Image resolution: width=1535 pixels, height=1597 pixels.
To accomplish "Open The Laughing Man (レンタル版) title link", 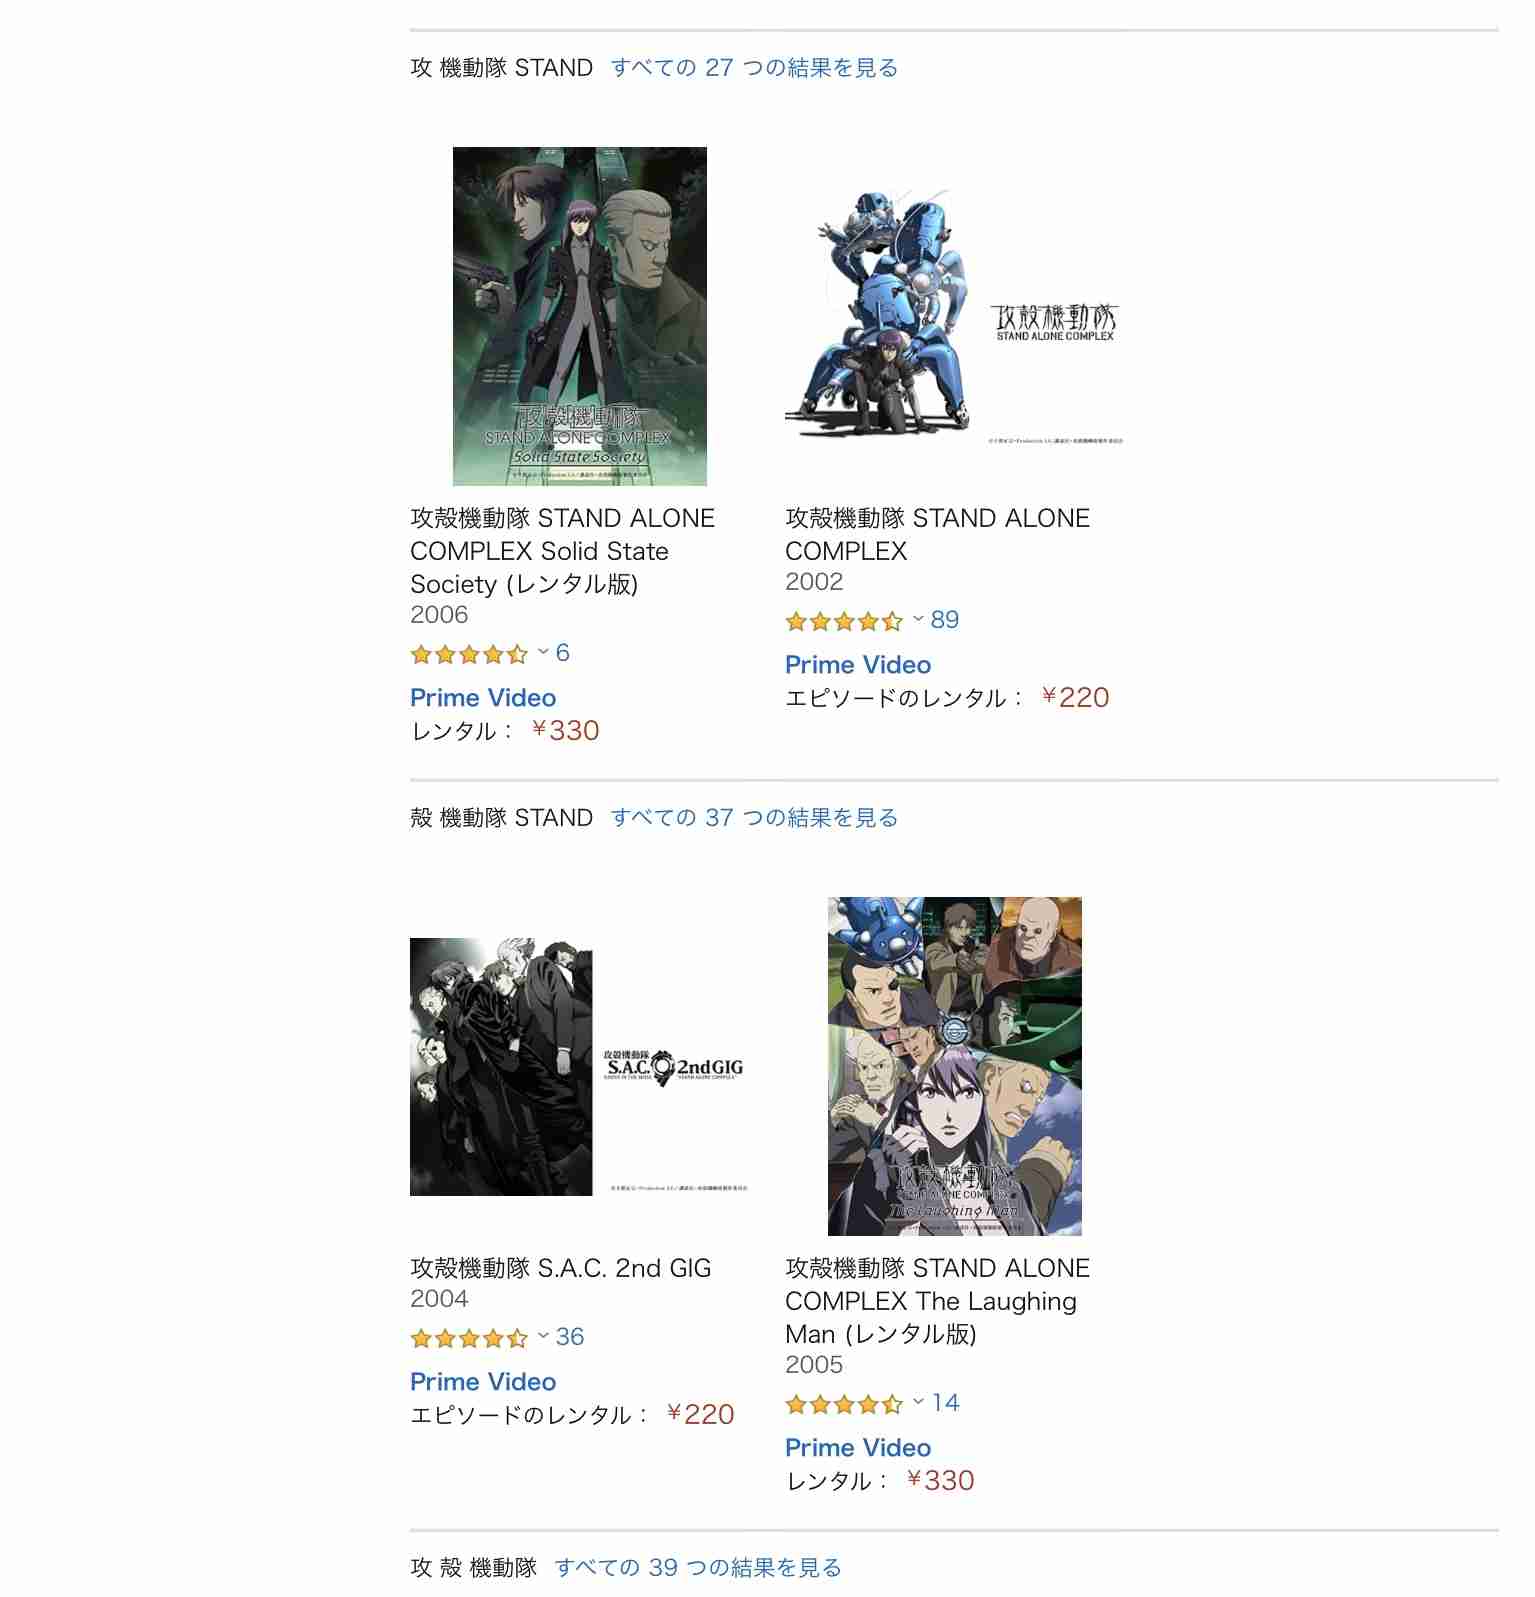I will tap(937, 1301).
